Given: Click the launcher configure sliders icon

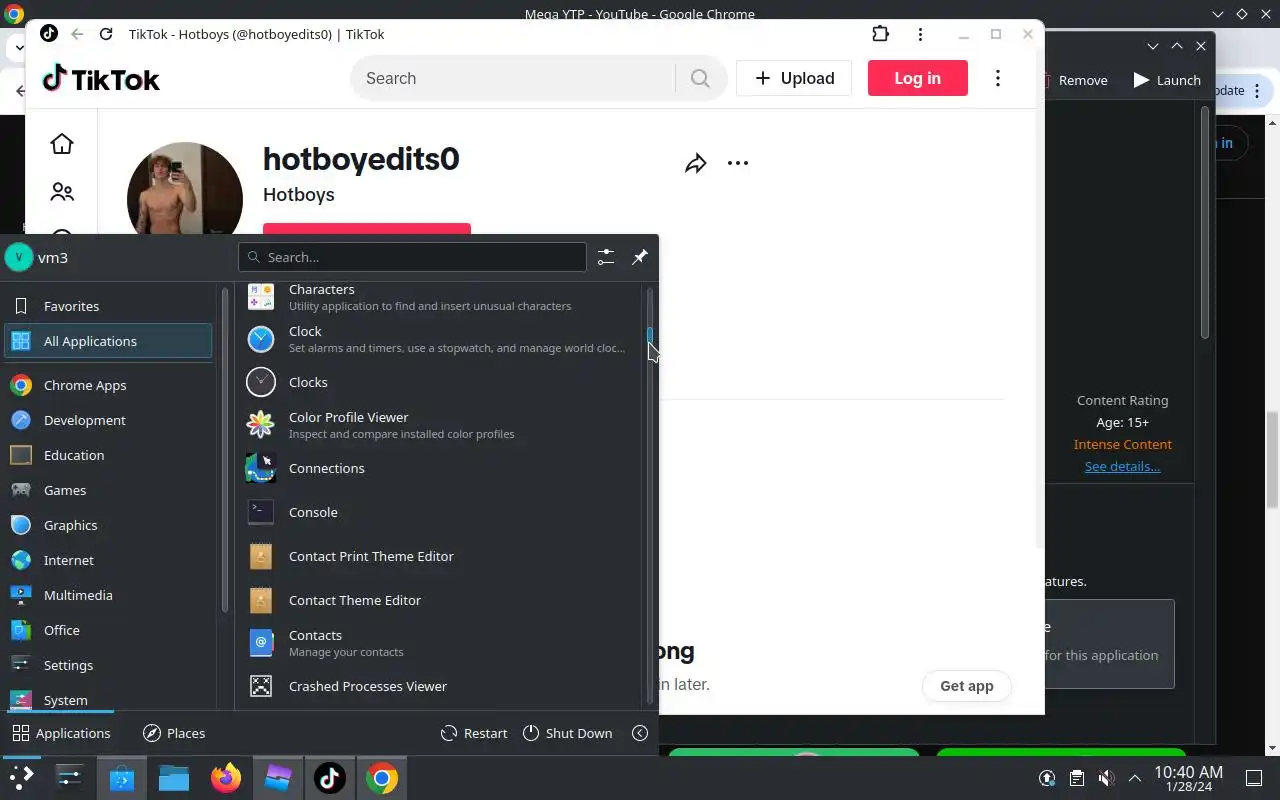Looking at the screenshot, I should [606, 257].
